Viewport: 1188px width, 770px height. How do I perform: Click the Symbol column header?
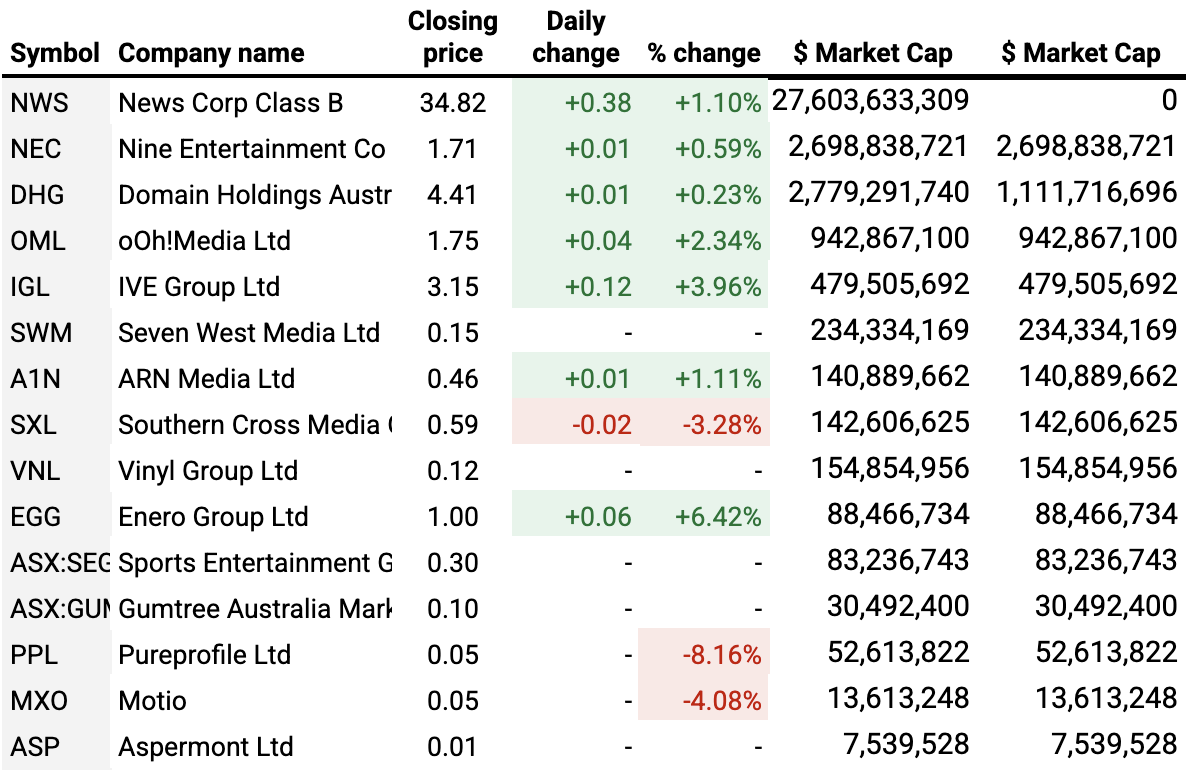55,53
